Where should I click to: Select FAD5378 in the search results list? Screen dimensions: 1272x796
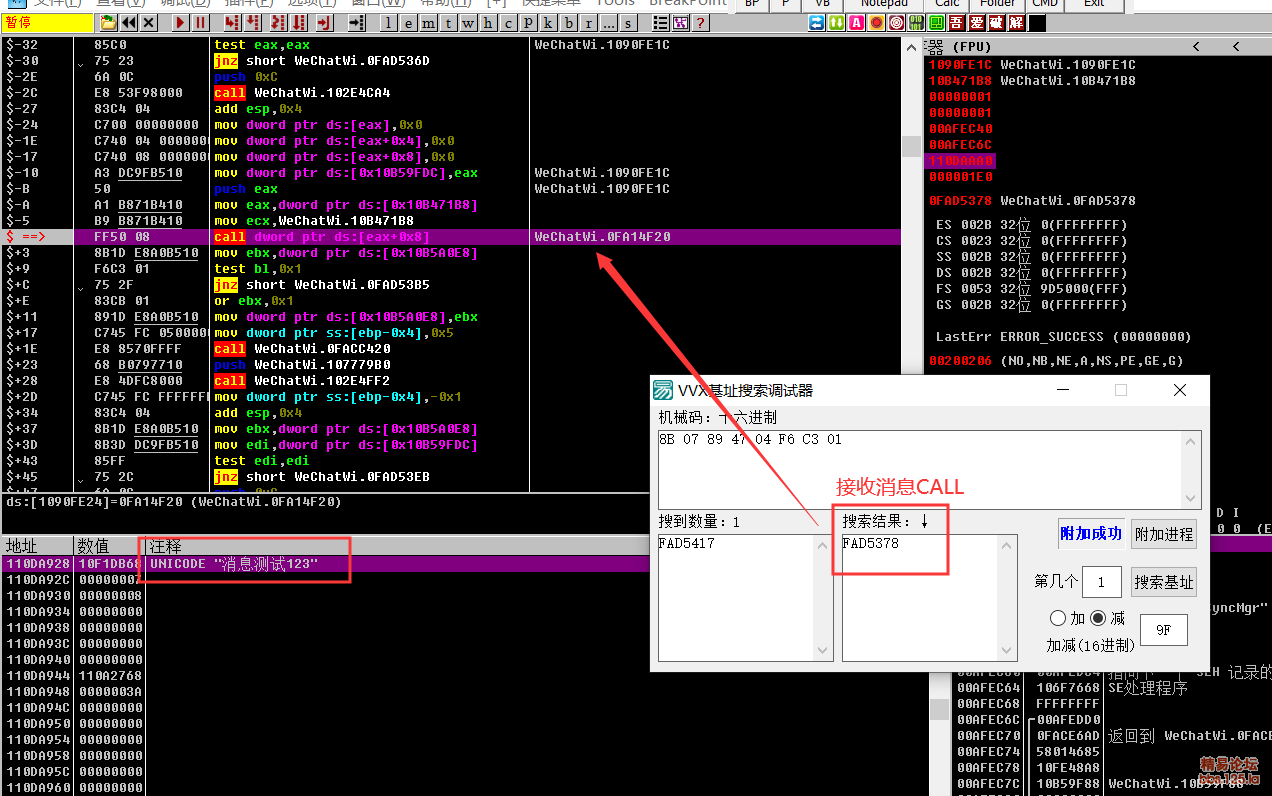(x=870, y=543)
